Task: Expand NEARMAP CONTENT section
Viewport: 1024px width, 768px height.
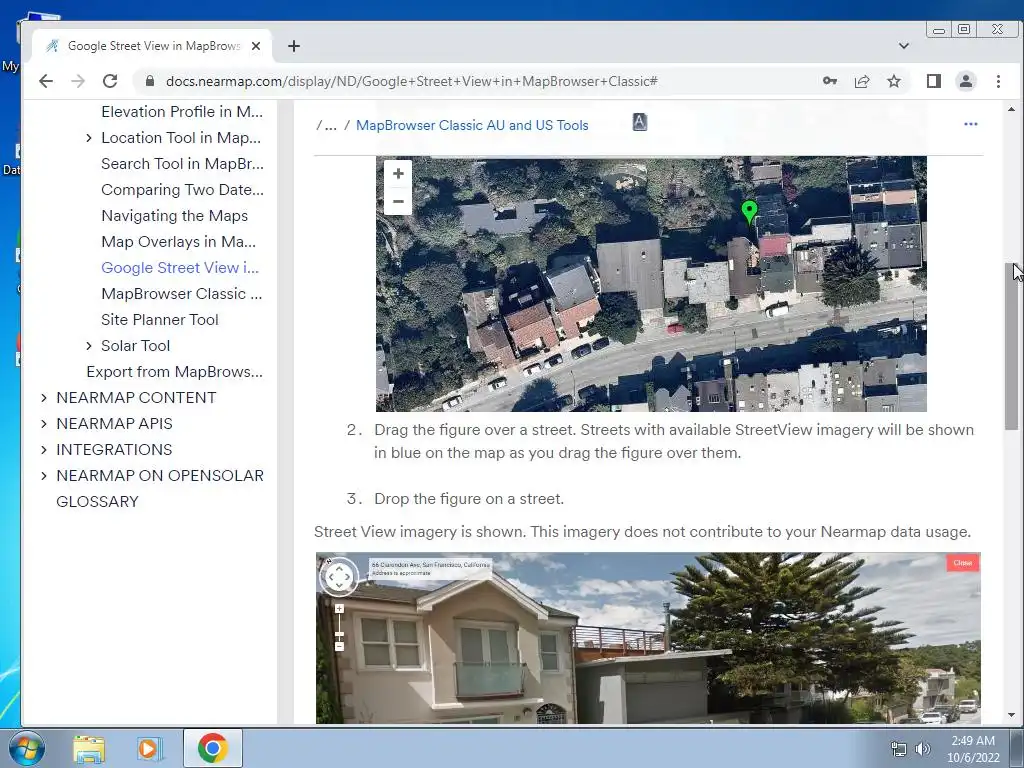Action: 44,398
